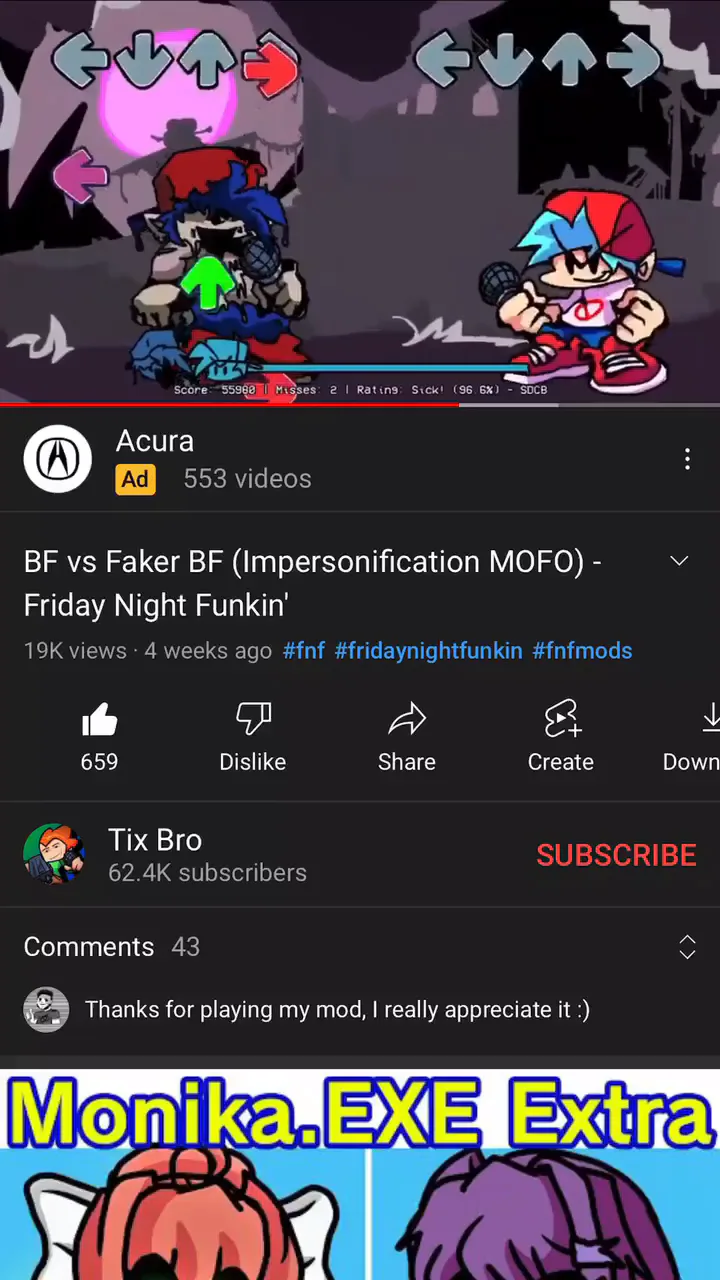The width and height of the screenshot is (720, 1280).
Task: Tap the Share arrow icon
Action: click(407, 719)
